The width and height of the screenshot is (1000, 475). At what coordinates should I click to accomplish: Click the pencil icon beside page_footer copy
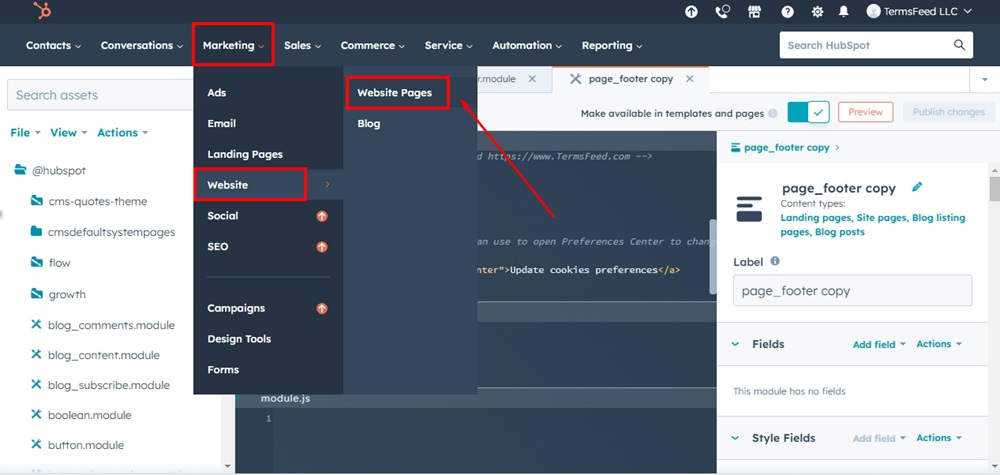click(917, 187)
